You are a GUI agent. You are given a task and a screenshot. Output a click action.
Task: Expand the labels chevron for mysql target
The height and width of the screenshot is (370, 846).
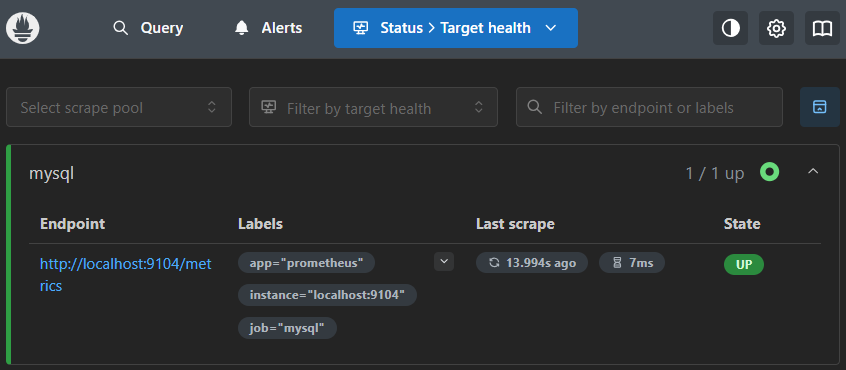coord(444,262)
